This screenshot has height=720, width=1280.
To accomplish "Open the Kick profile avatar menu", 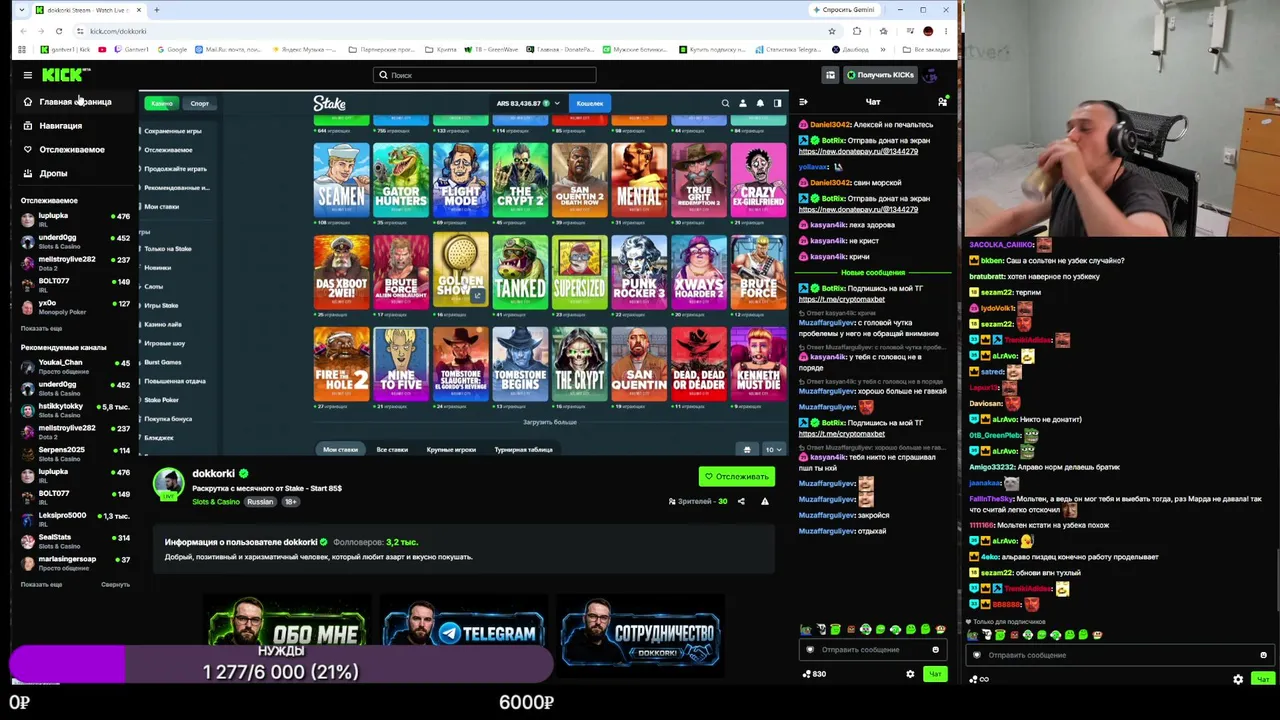I will point(930,75).
